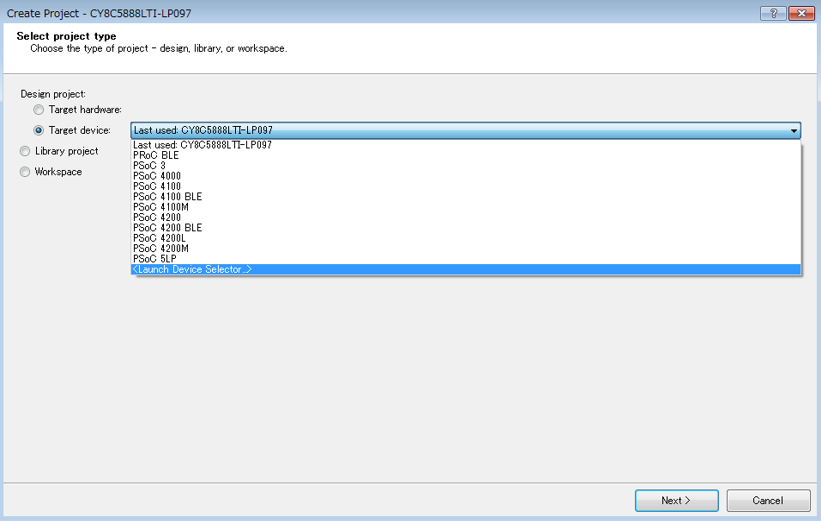821x521 pixels.
Task: Close the Create Project window
Action: coord(801,13)
